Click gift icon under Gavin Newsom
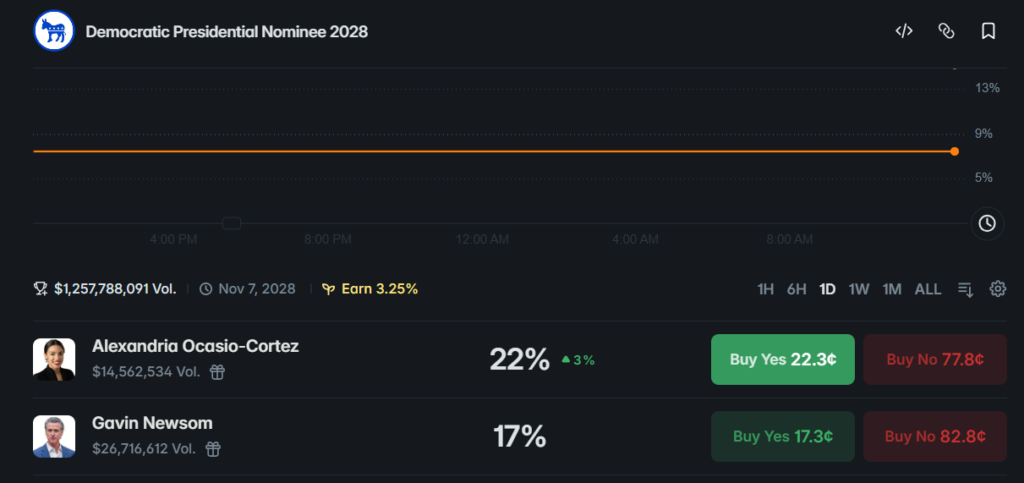The width and height of the screenshot is (1024, 483). tap(213, 449)
